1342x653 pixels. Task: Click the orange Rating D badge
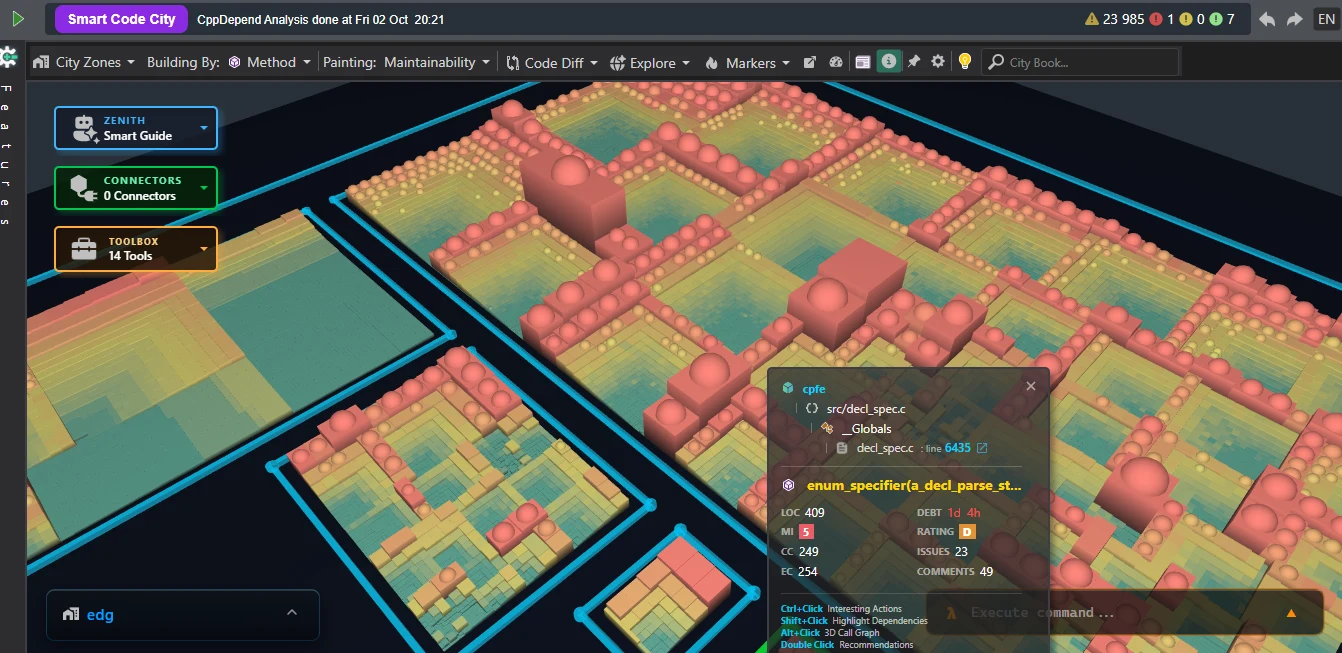click(967, 531)
